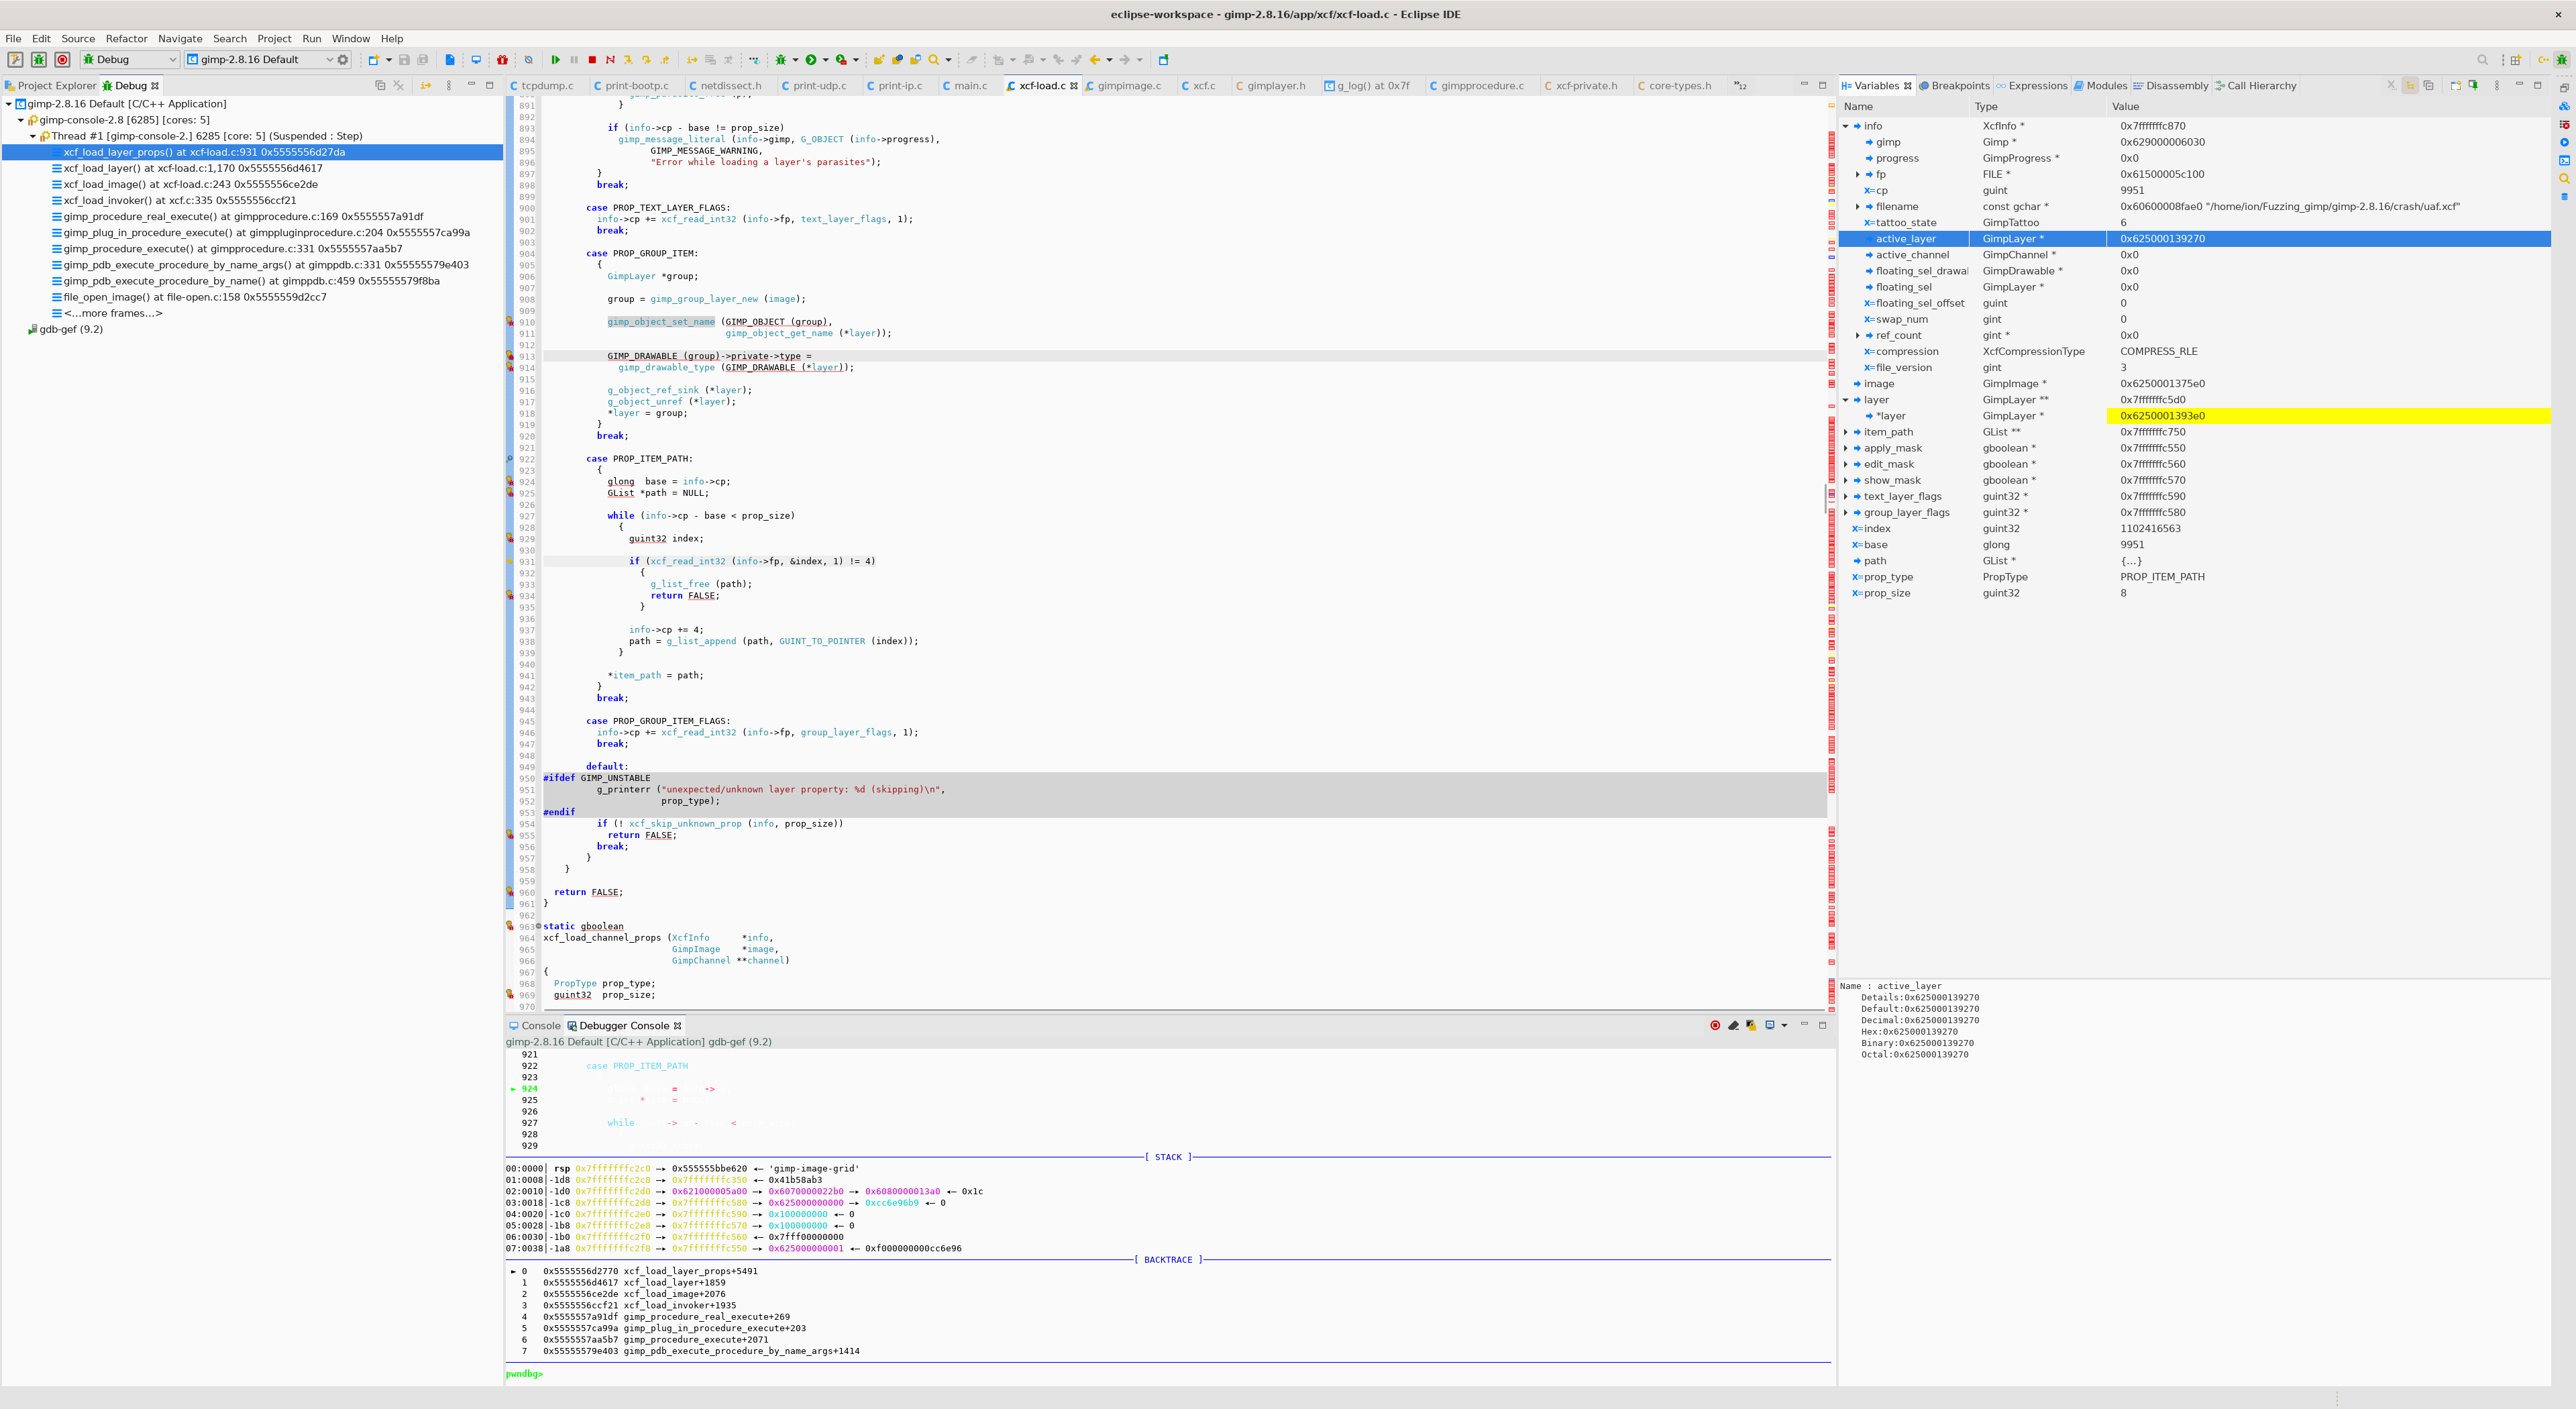
Task: Select the <...more frames...> entry
Action: [113, 313]
